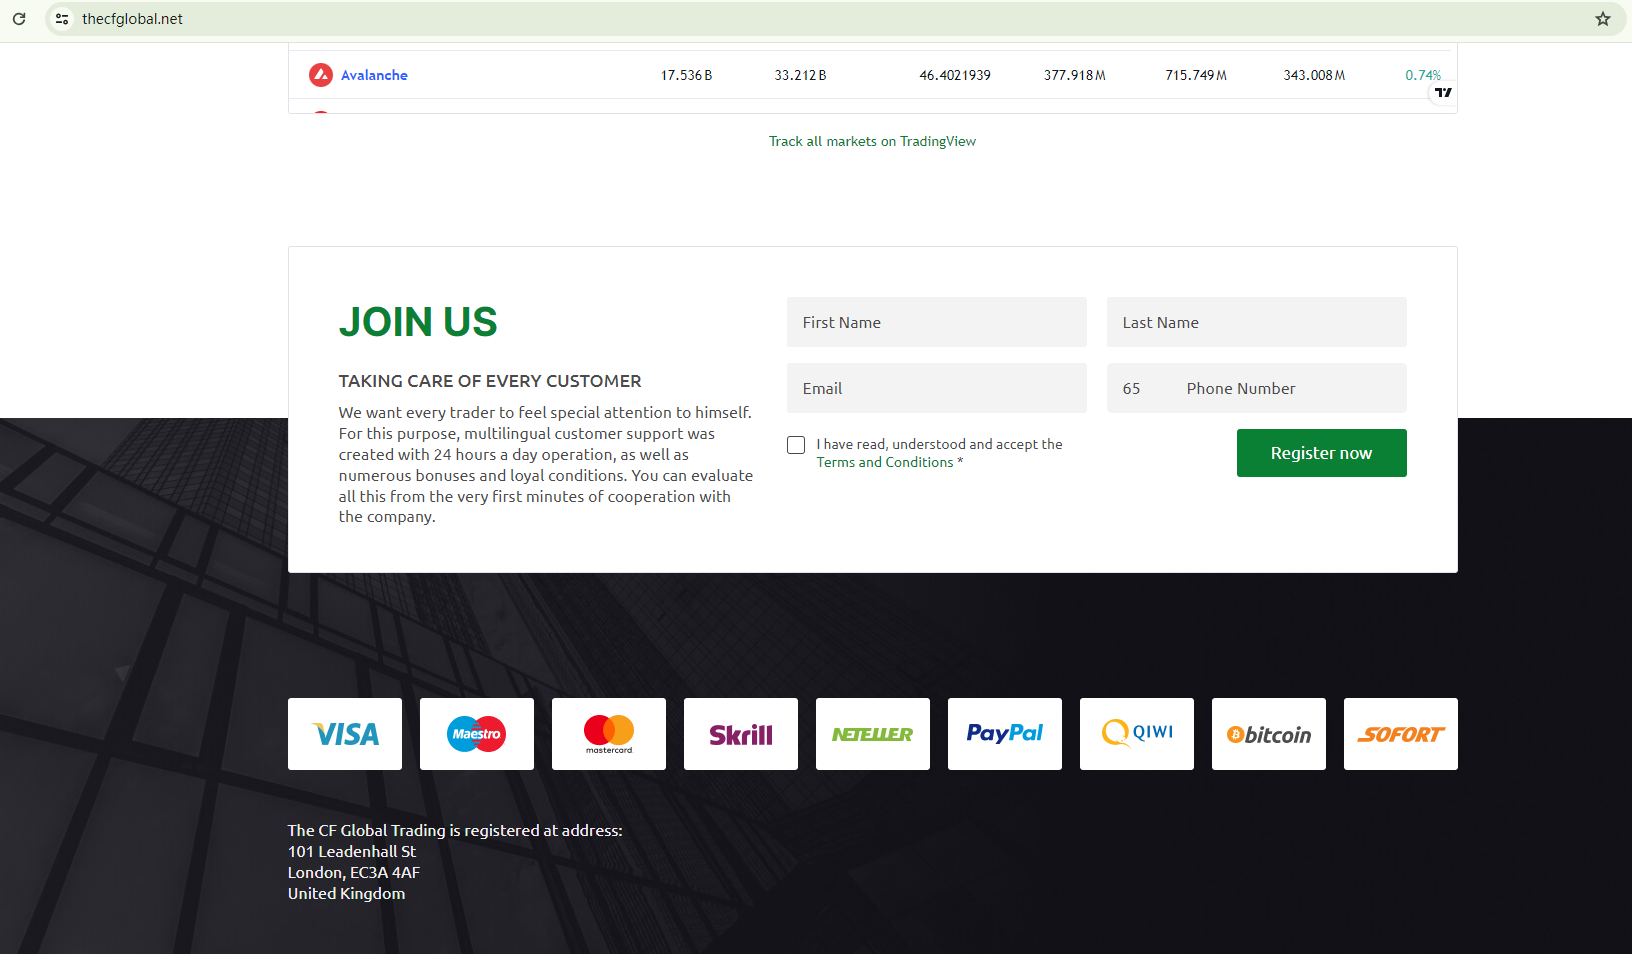Open the Avalanche market link

[374, 75]
